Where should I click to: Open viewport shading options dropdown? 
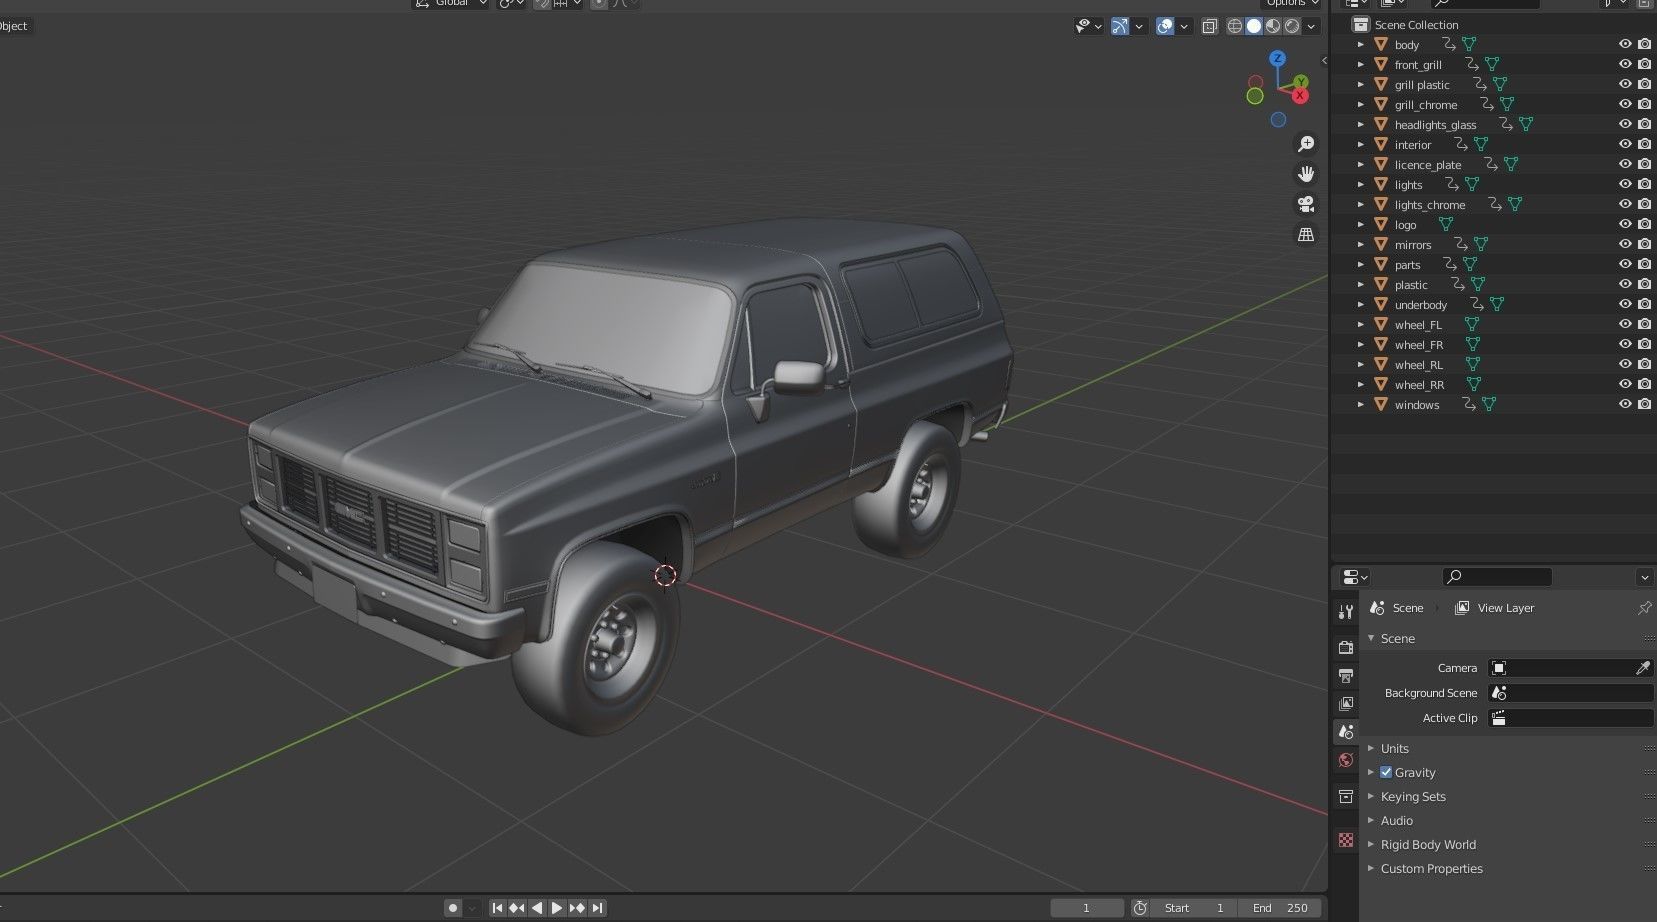tap(1311, 26)
